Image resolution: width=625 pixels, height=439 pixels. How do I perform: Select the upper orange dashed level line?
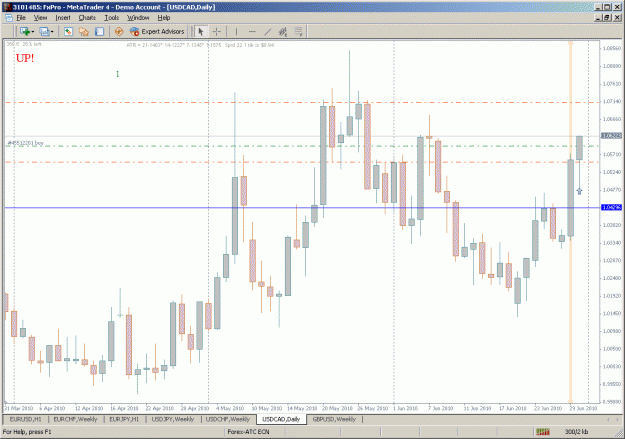(x=302, y=102)
